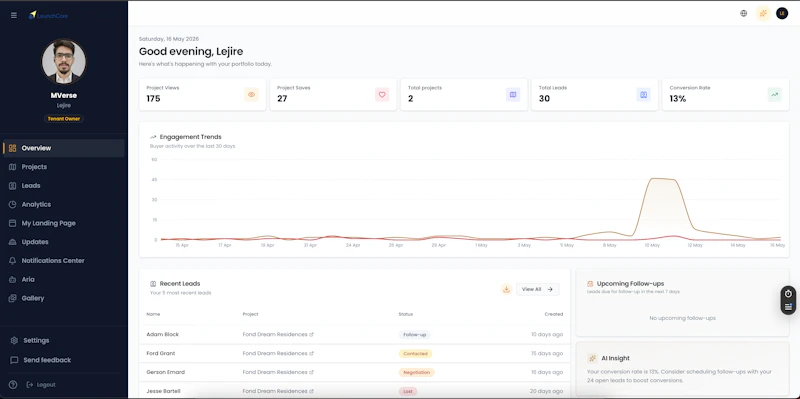Open the globe language selector
The image size is (800, 399).
[x=743, y=13]
